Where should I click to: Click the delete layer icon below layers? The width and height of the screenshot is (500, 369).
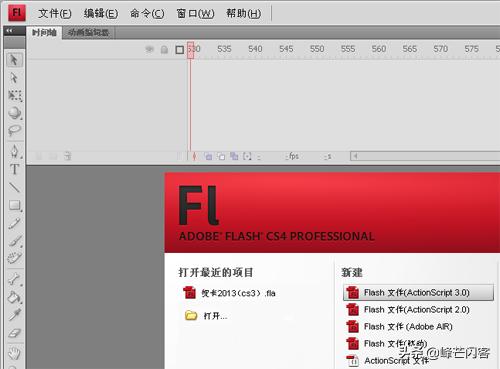click(68, 156)
